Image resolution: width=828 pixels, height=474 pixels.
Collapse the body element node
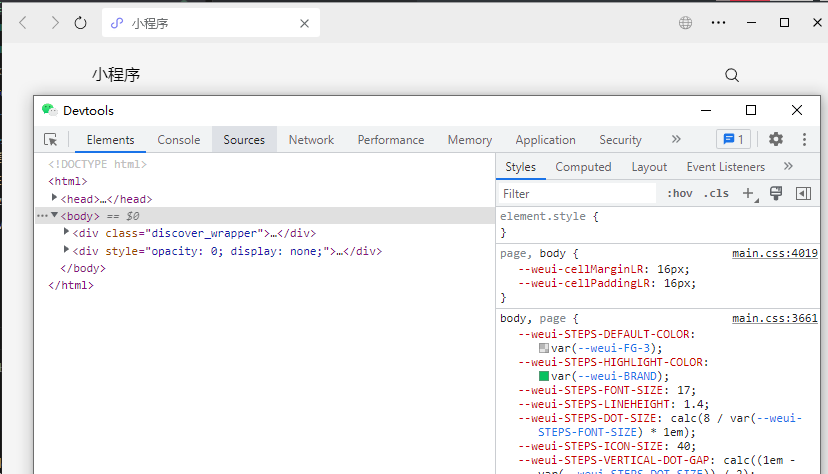[54, 215]
